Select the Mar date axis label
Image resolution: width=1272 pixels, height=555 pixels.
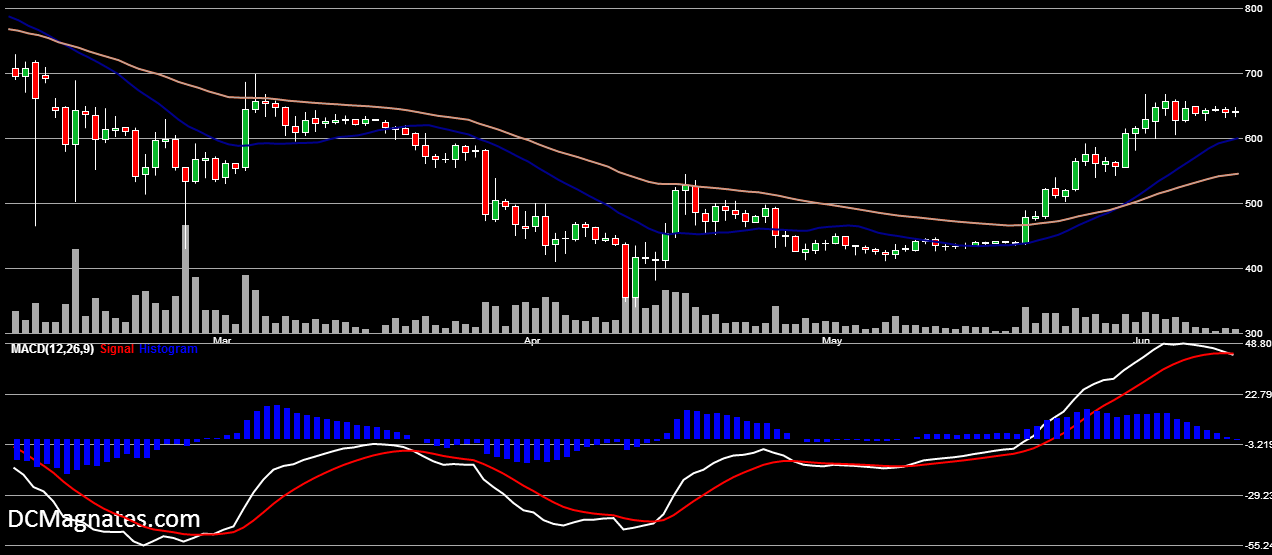point(222,341)
